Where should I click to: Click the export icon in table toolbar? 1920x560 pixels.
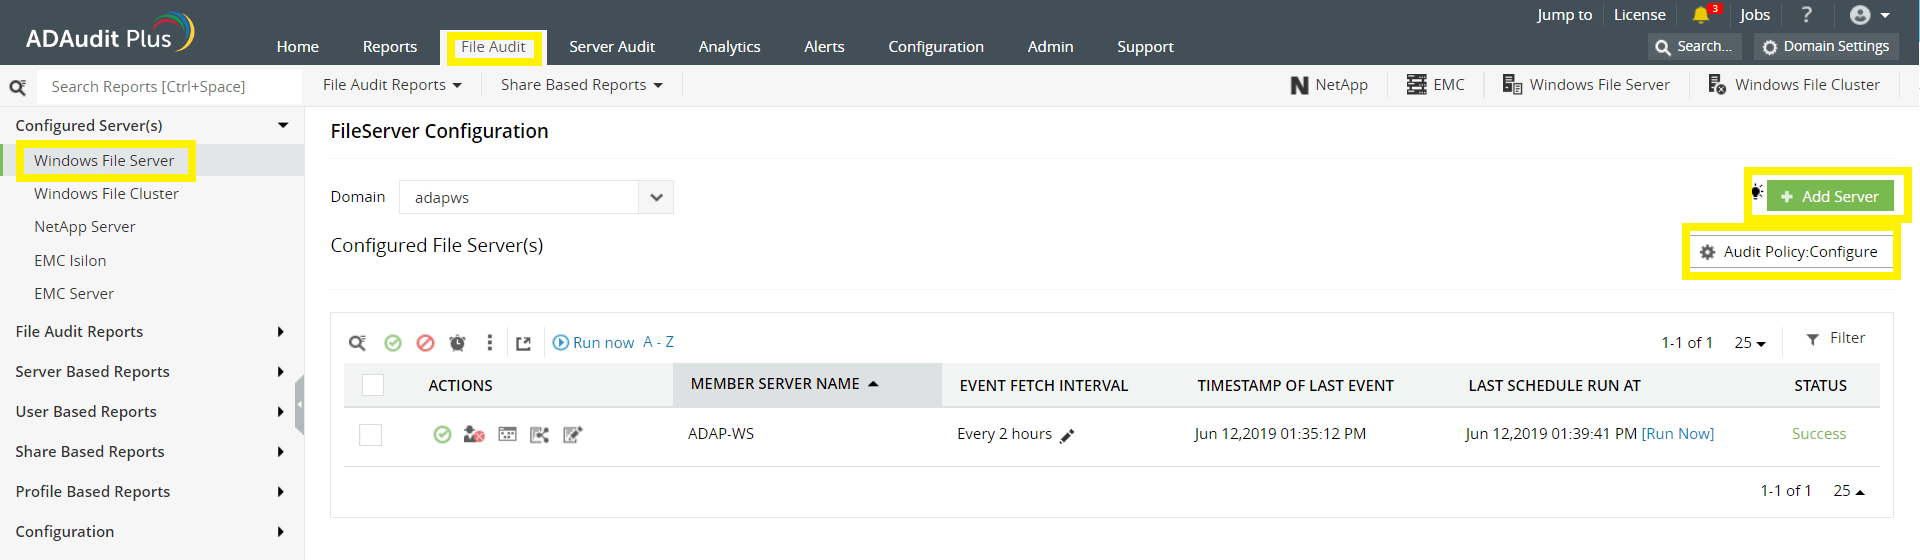[523, 343]
